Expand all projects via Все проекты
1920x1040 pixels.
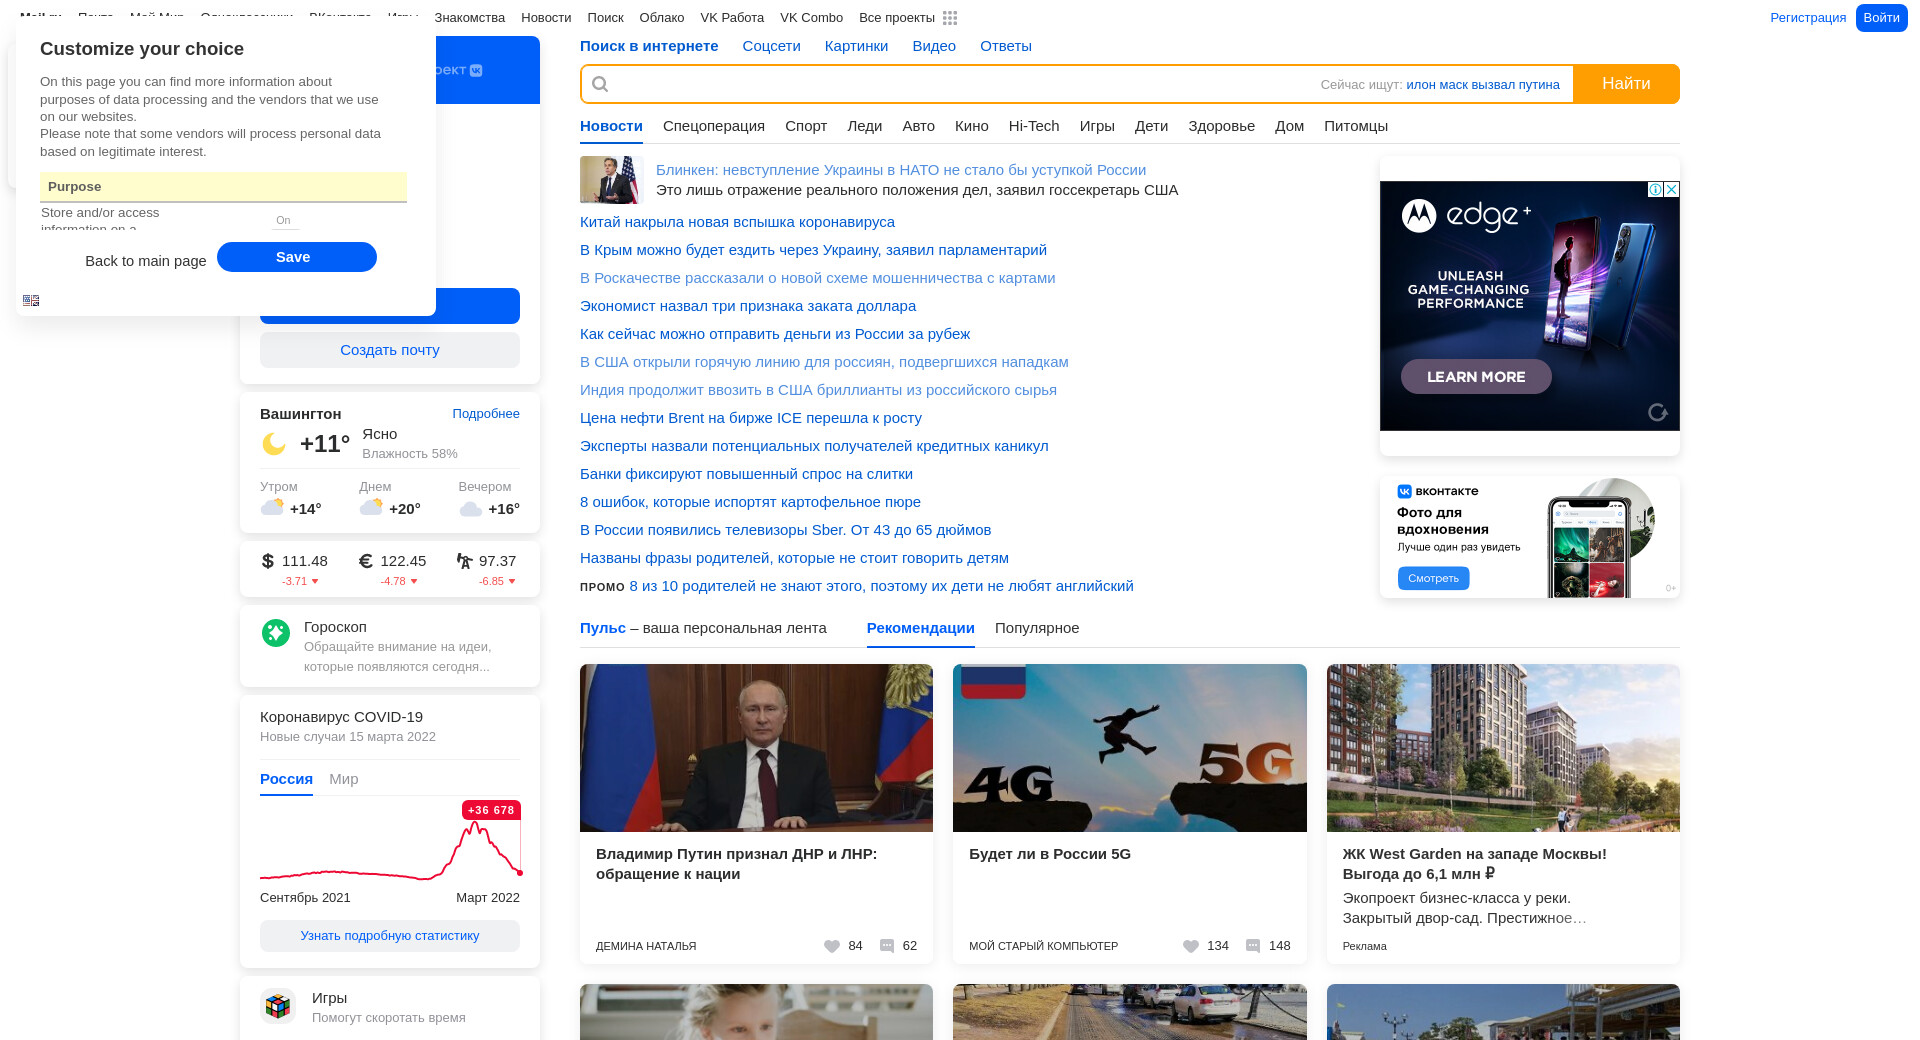click(x=897, y=18)
